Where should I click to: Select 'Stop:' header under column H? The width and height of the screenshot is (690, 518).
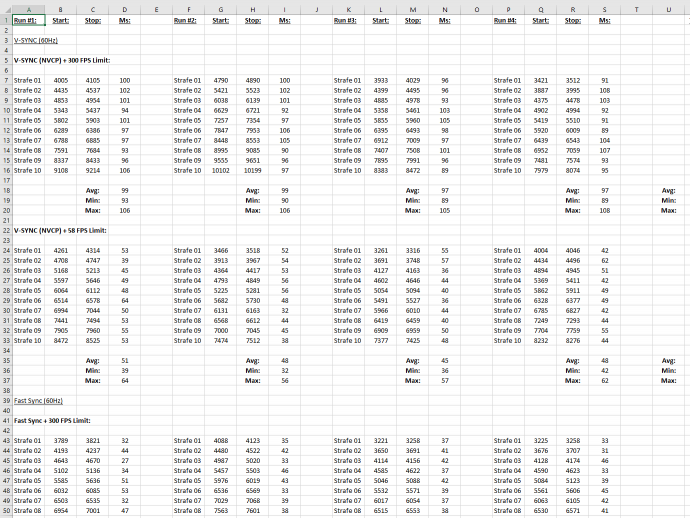point(253,20)
